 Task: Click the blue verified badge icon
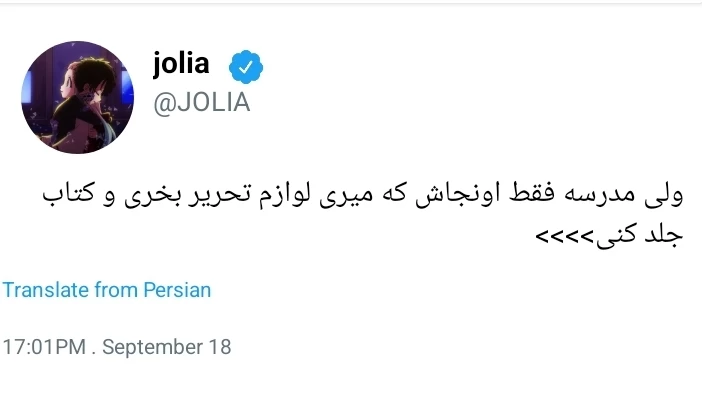[247, 67]
